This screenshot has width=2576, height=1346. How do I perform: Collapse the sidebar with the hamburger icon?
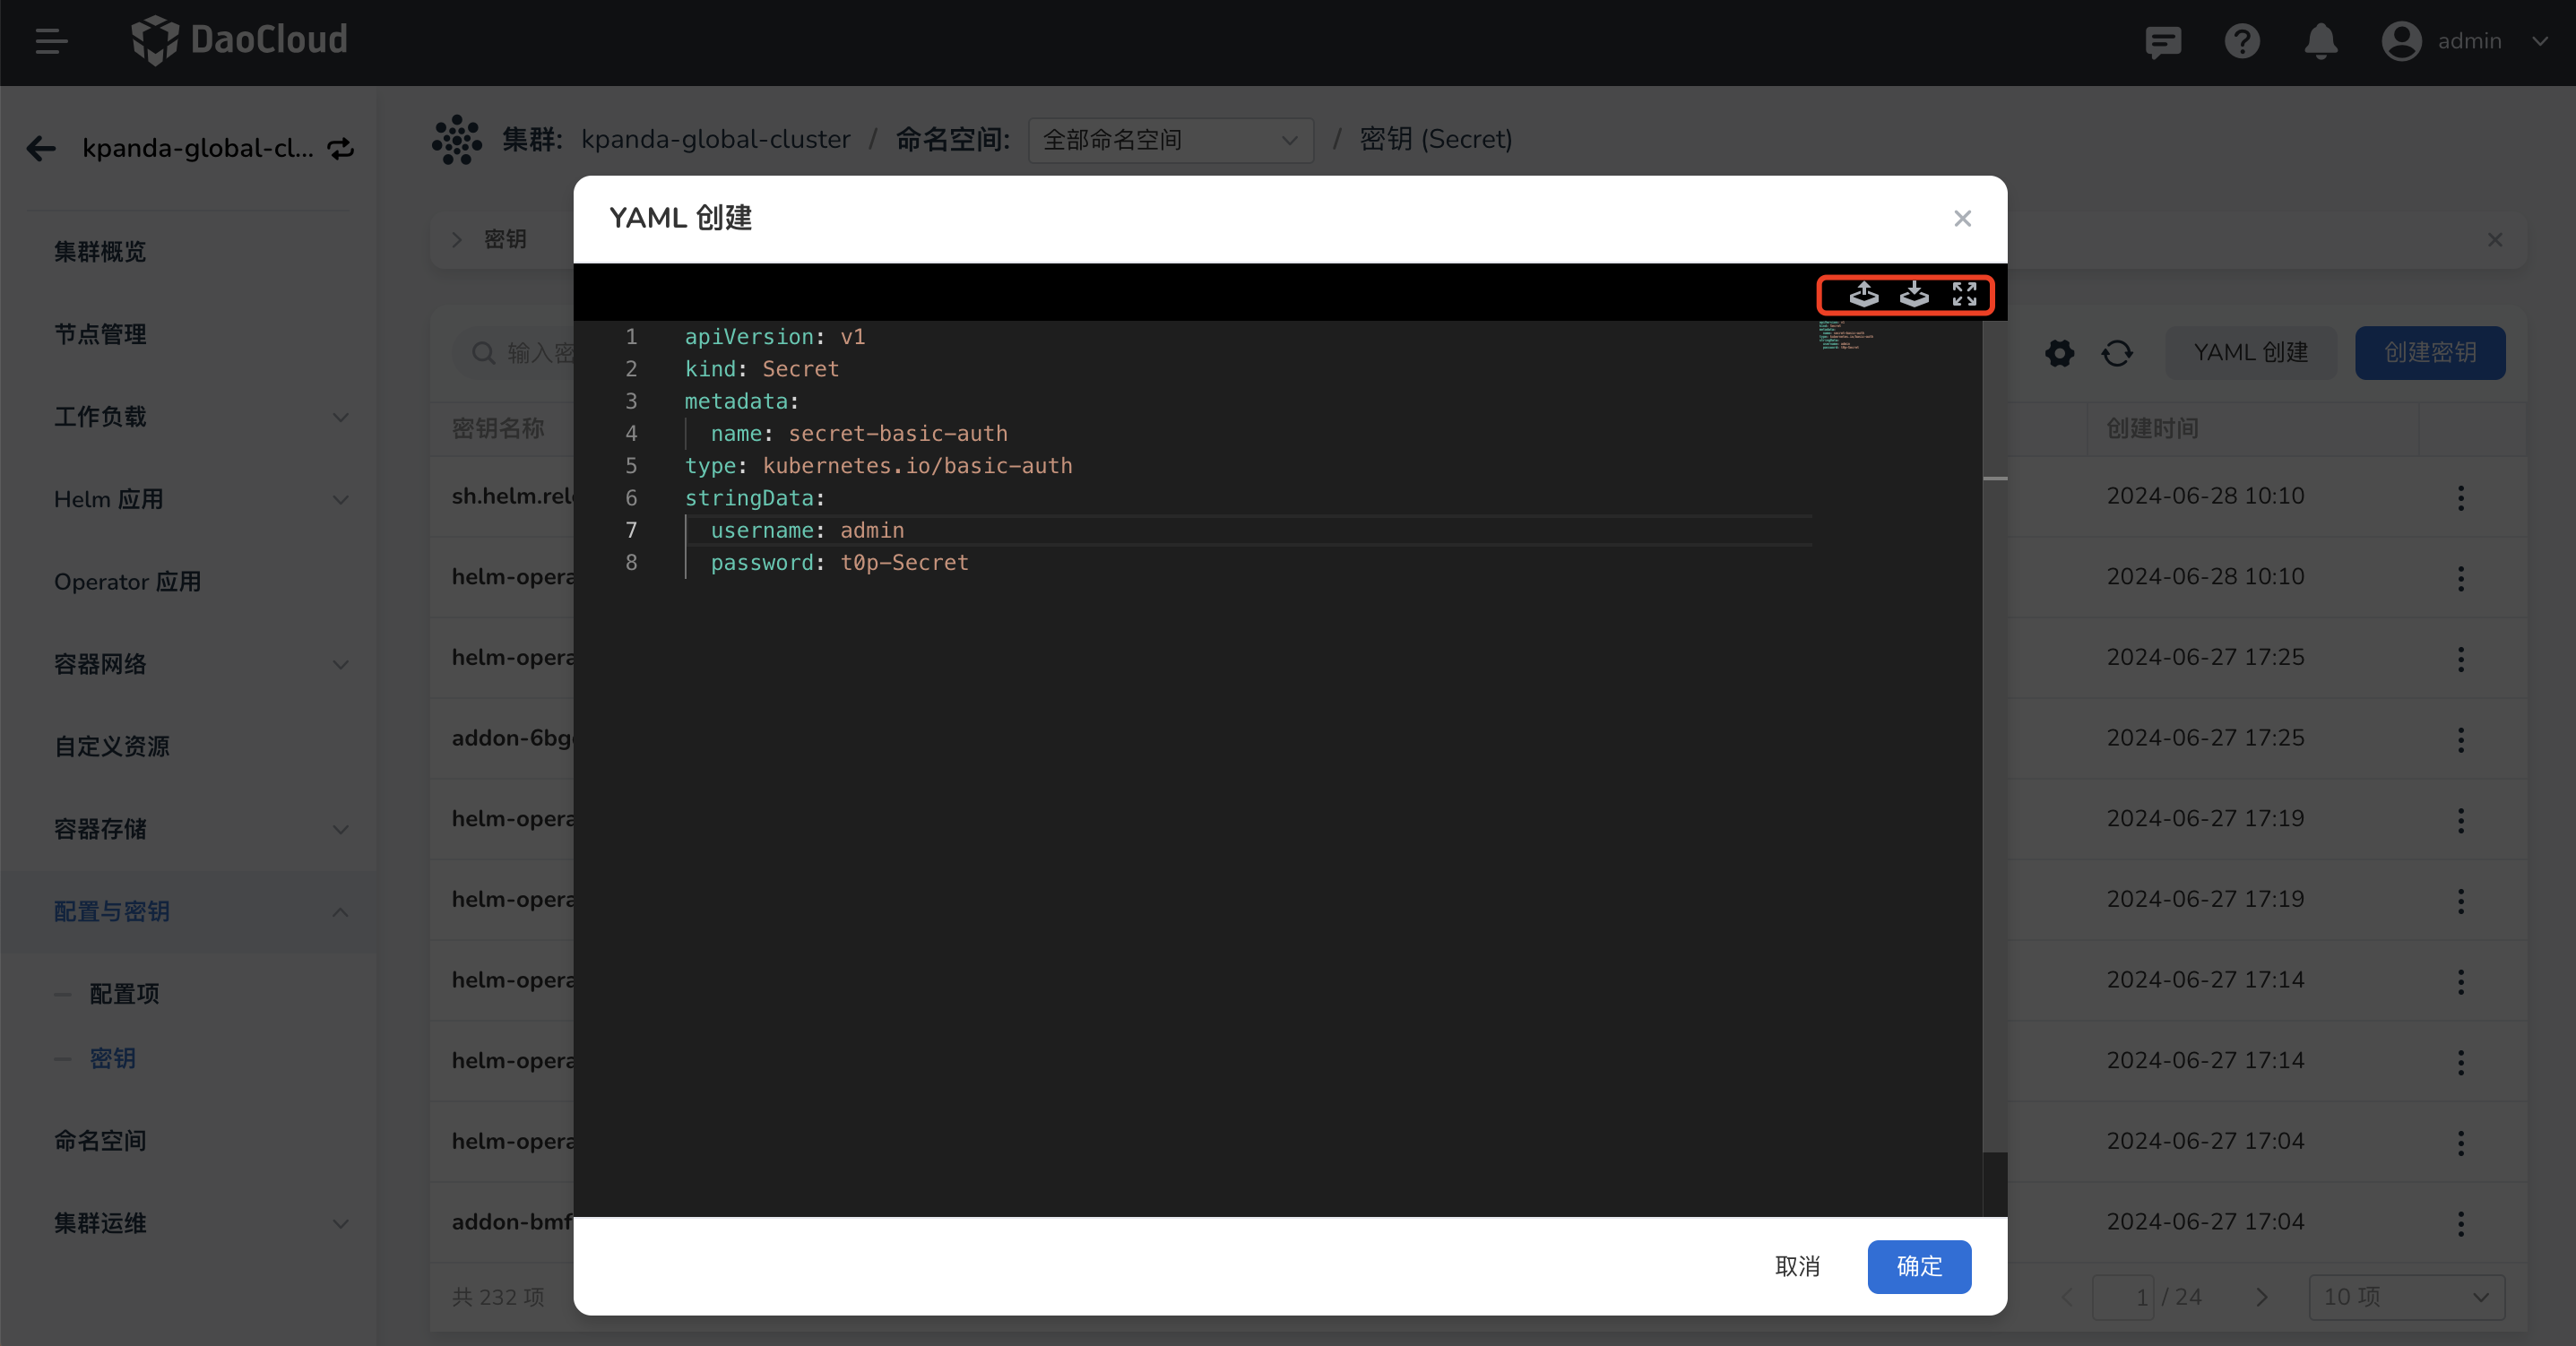(50, 41)
